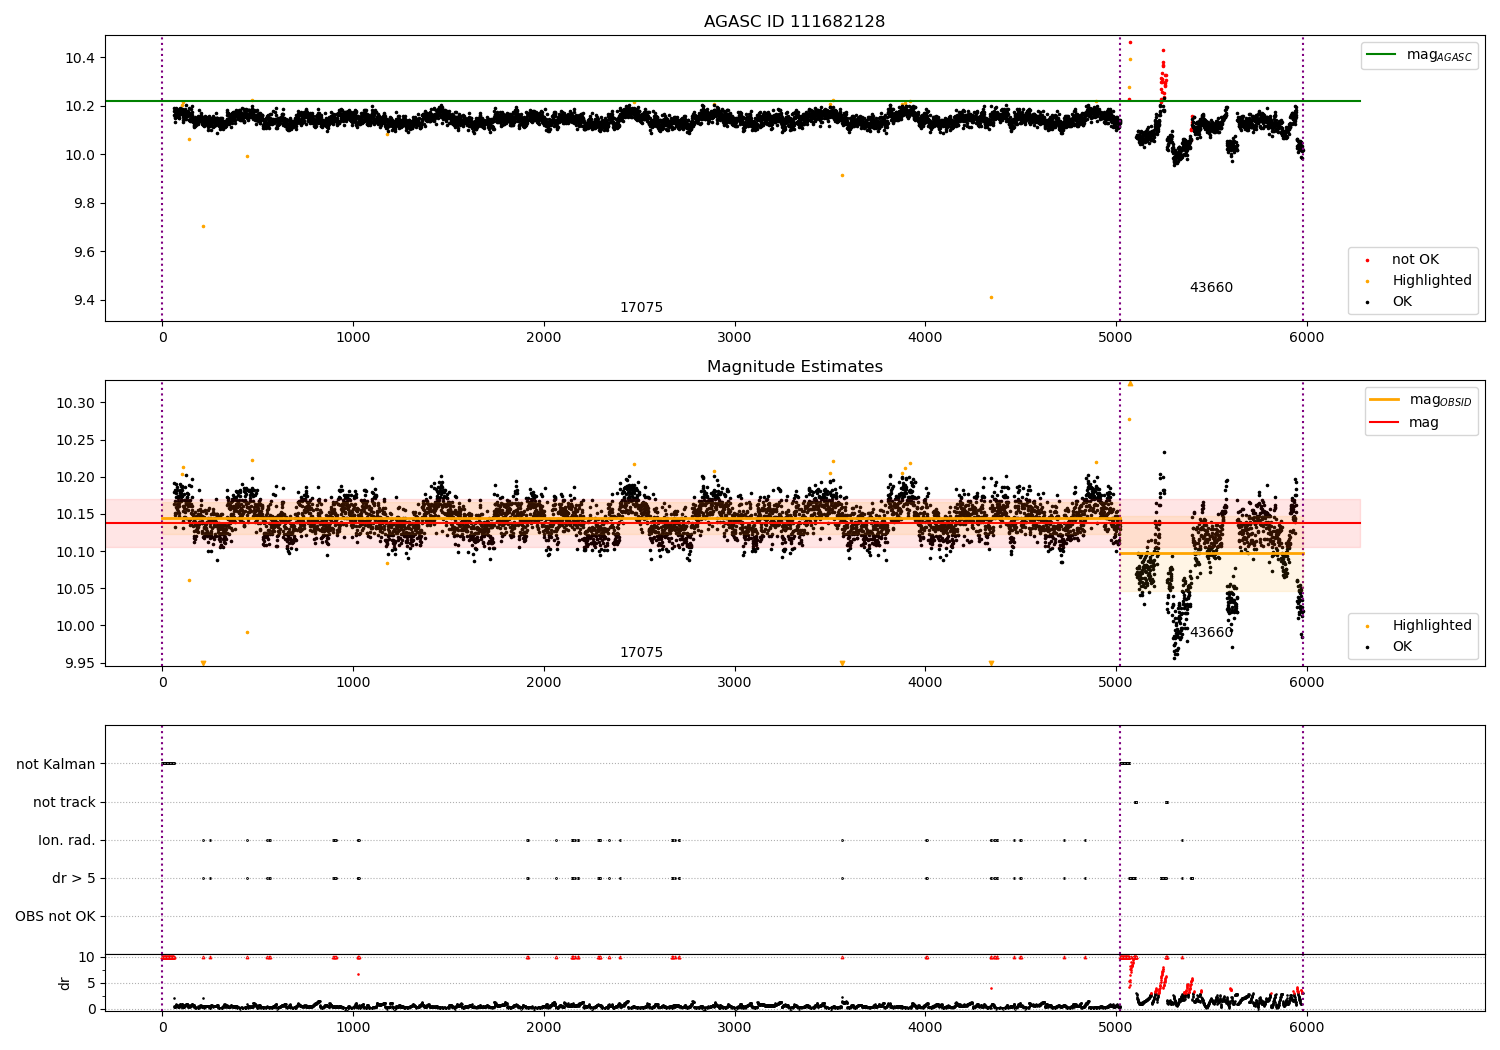This screenshot has width=1500, height=1050.
Task: Select 'OK' entry below Highlighted in AGASC ID plot legend
Action: pyautogui.click(x=1402, y=302)
